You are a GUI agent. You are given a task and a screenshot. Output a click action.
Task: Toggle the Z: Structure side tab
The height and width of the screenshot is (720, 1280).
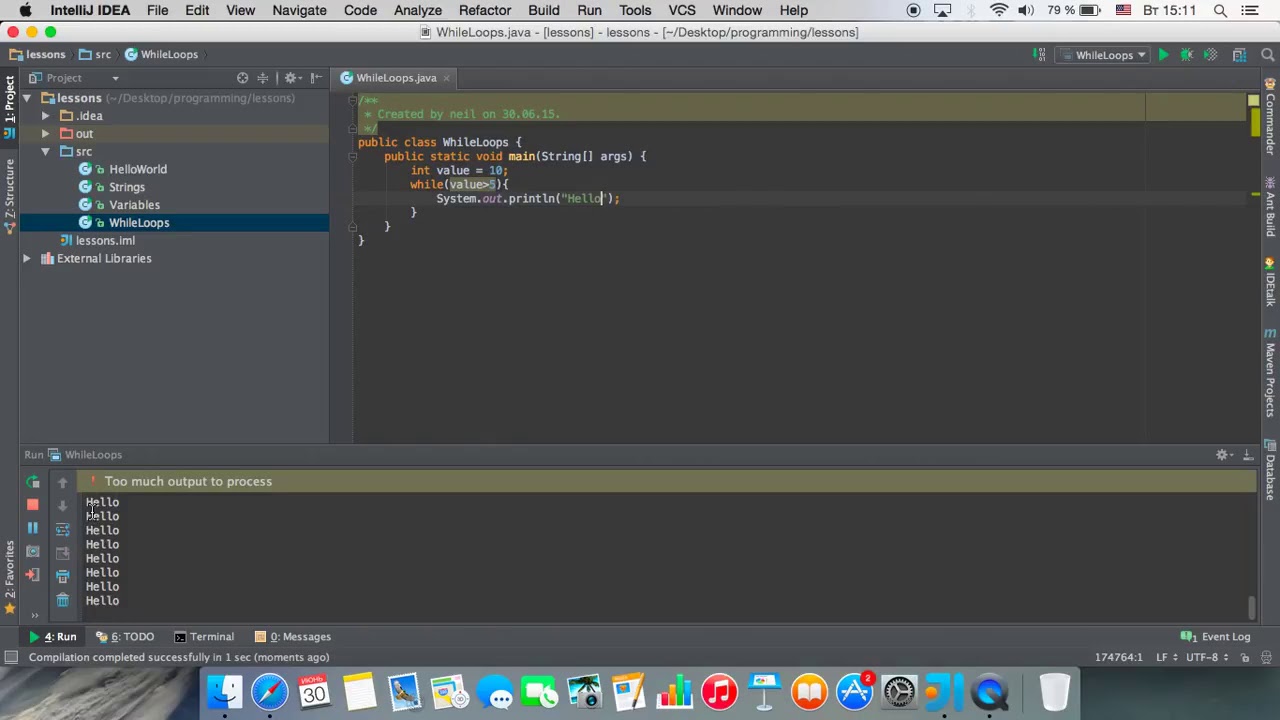[10, 195]
